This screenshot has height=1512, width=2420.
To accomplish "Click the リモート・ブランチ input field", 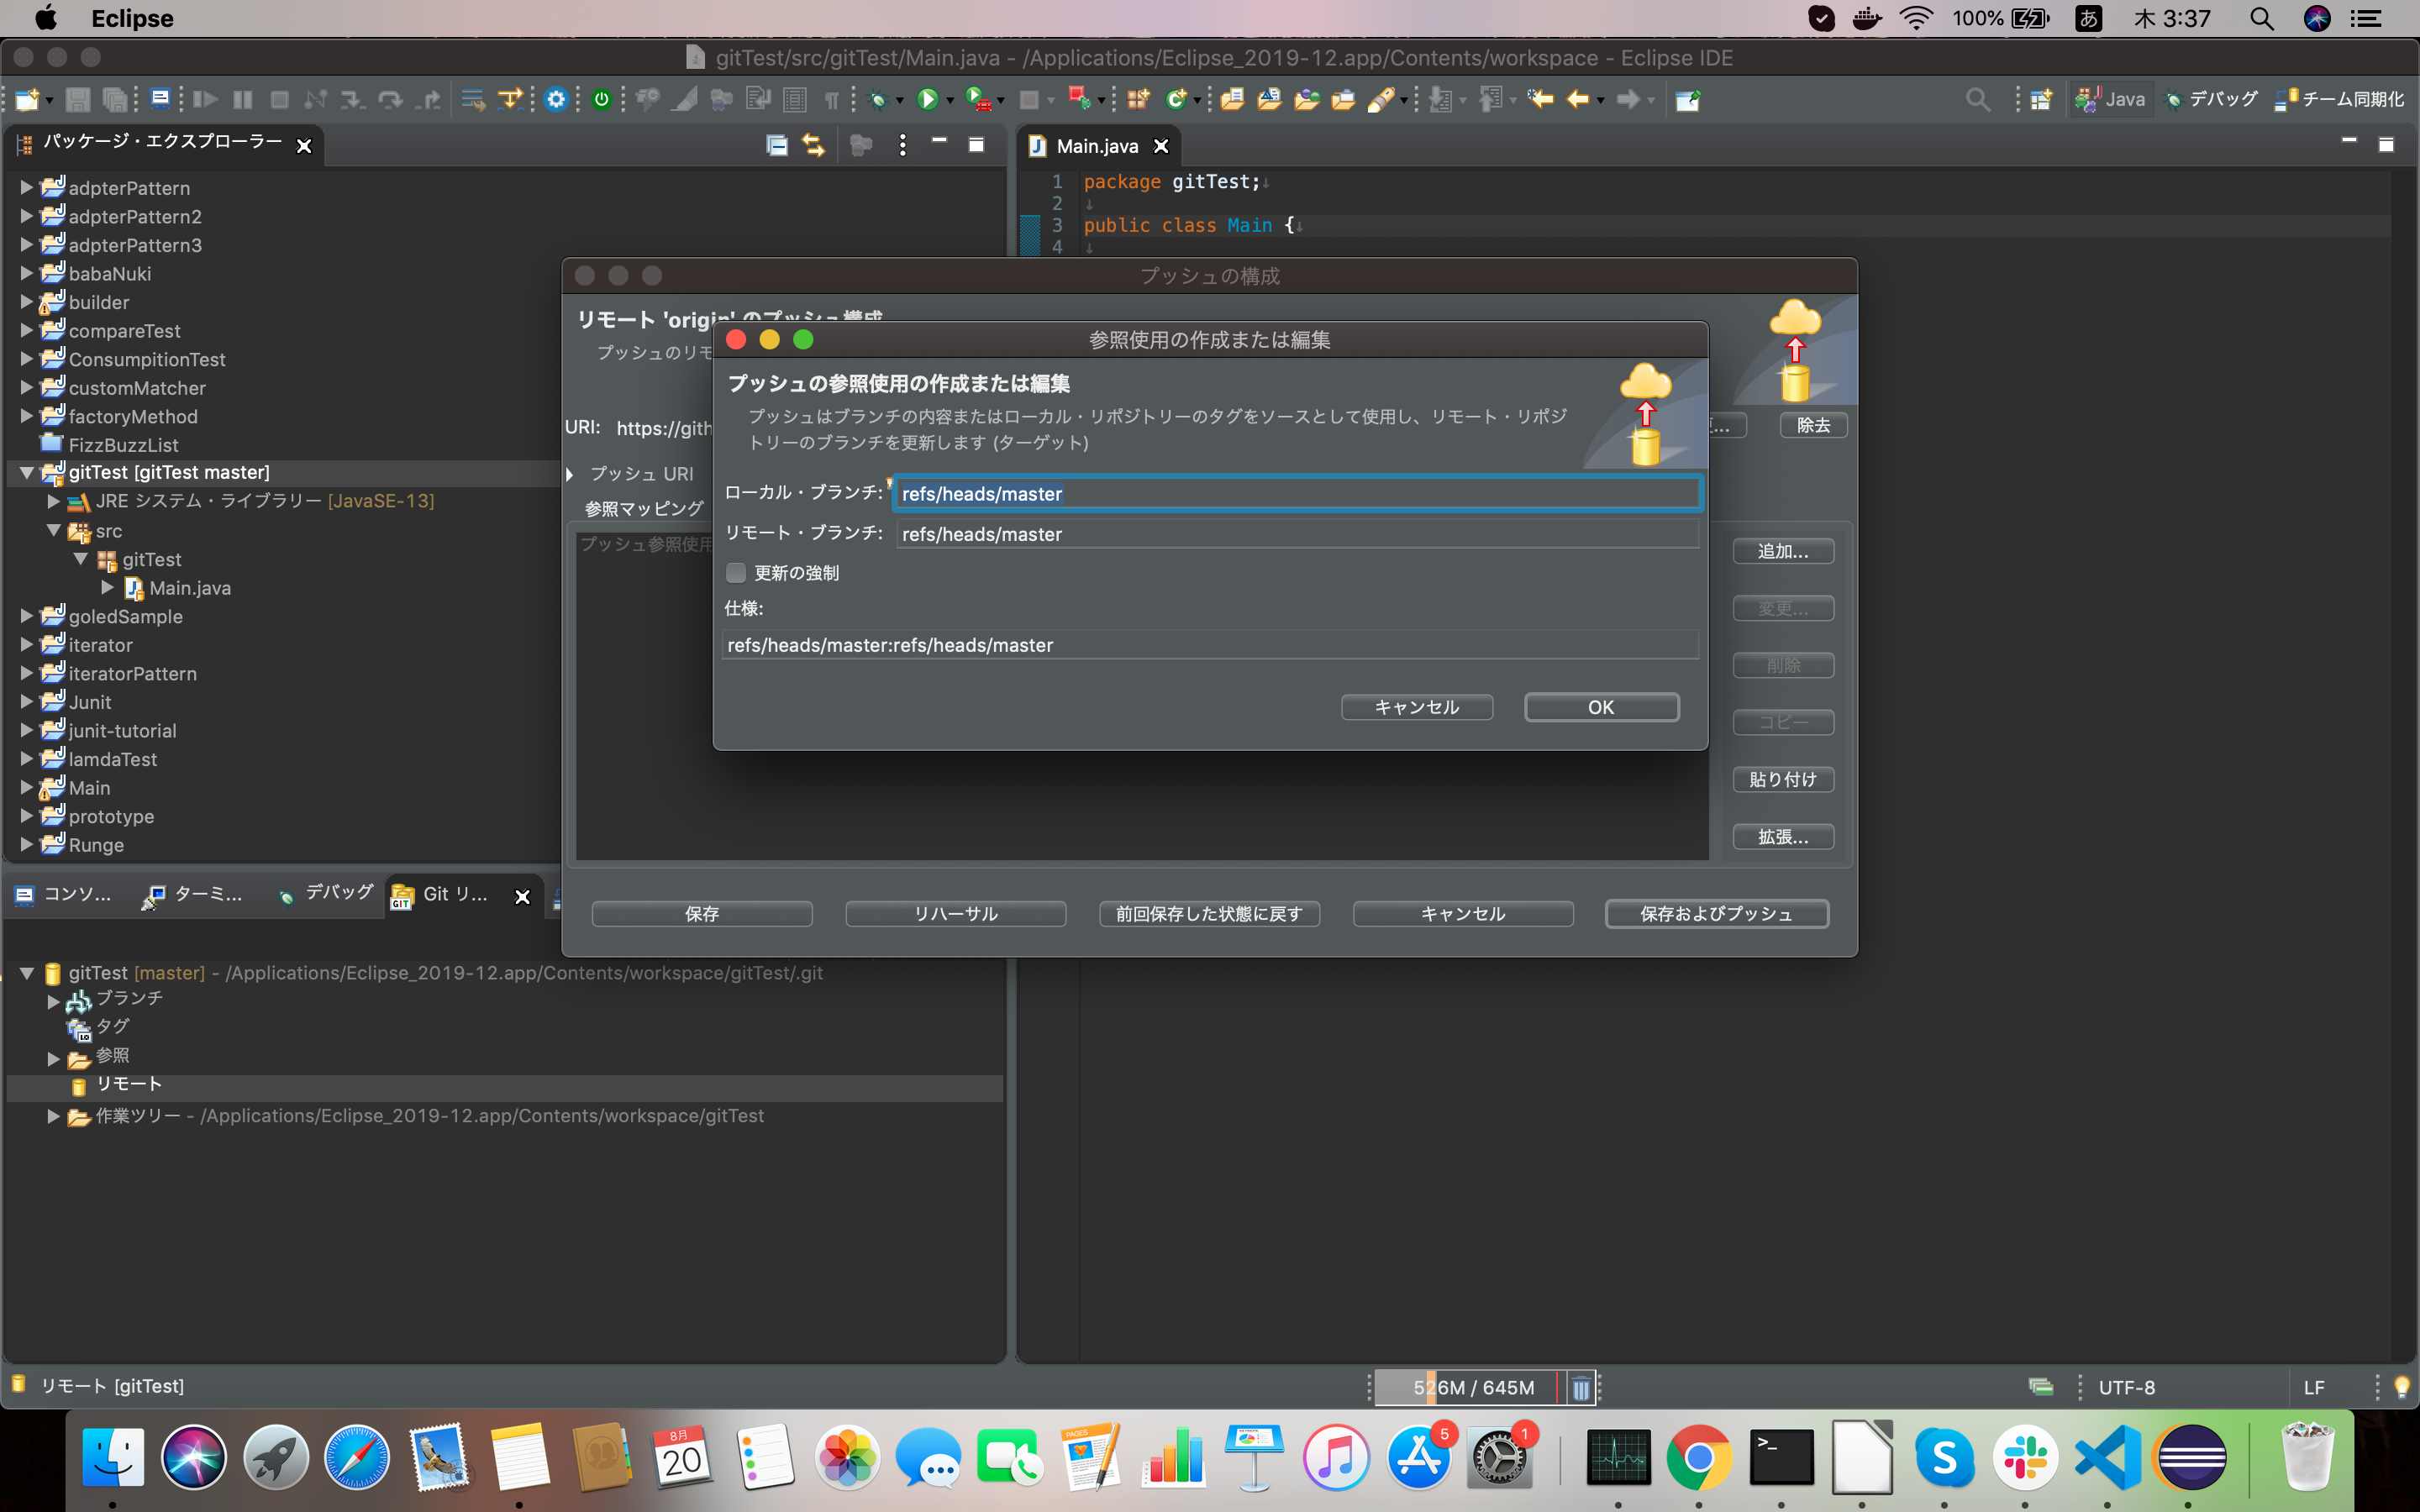I will pos(1296,534).
